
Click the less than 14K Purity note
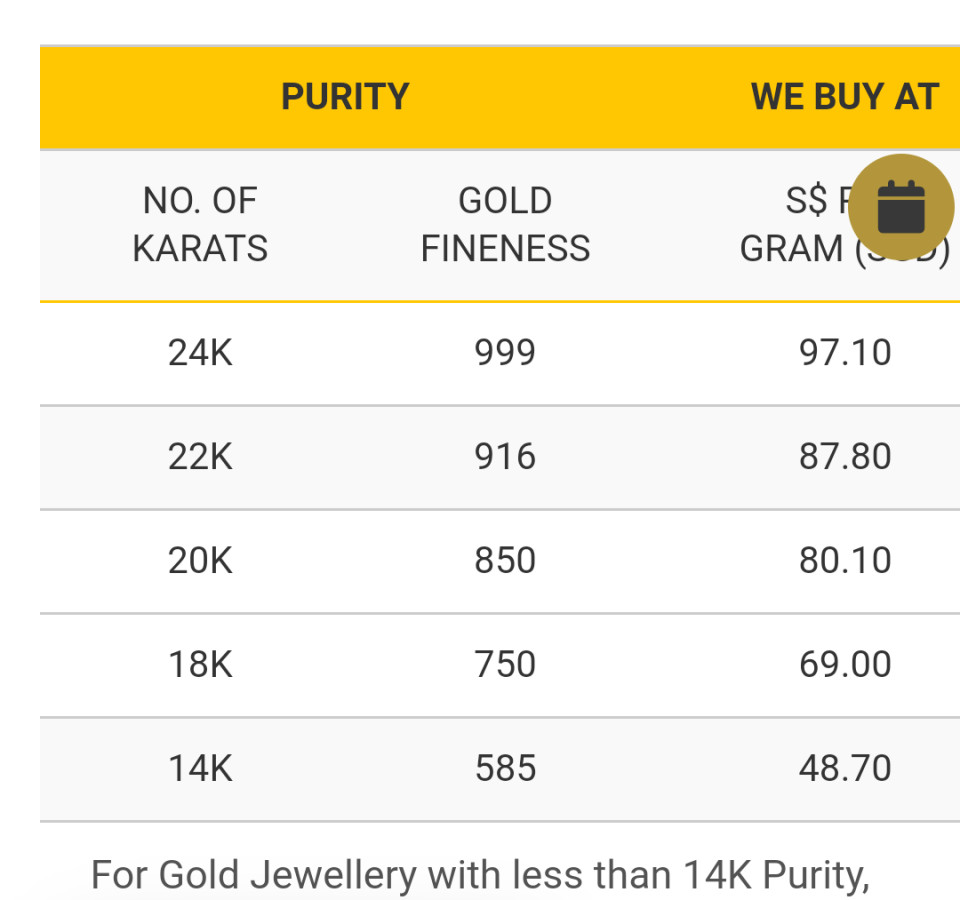coord(480,875)
